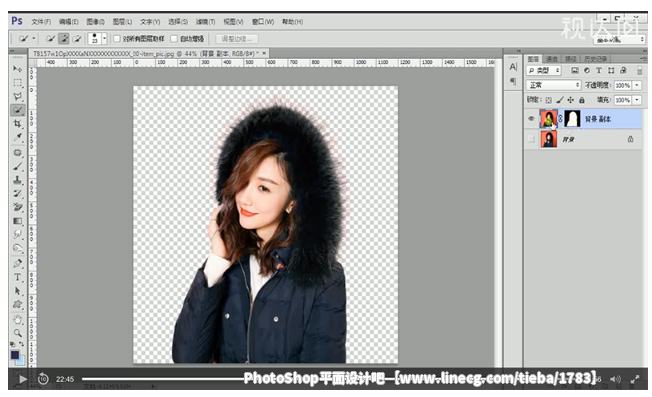
Task: Open the layer blend mode dropdown
Action: 553,85
